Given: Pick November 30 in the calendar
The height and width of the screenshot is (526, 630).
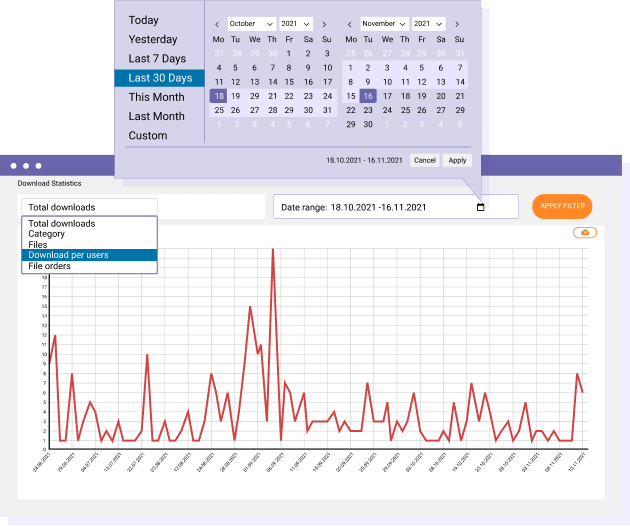Looking at the screenshot, I should [368, 125].
